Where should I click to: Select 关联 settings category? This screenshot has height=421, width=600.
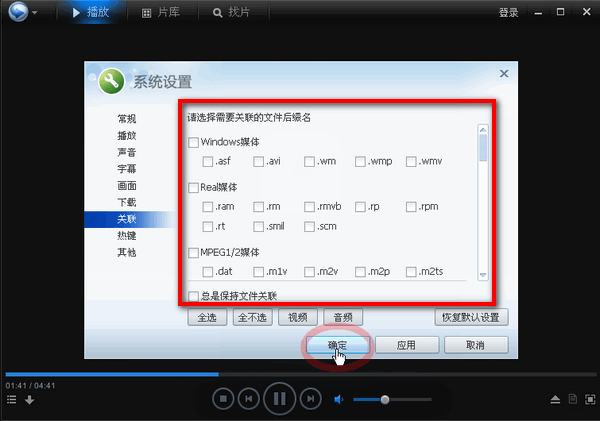click(130, 219)
